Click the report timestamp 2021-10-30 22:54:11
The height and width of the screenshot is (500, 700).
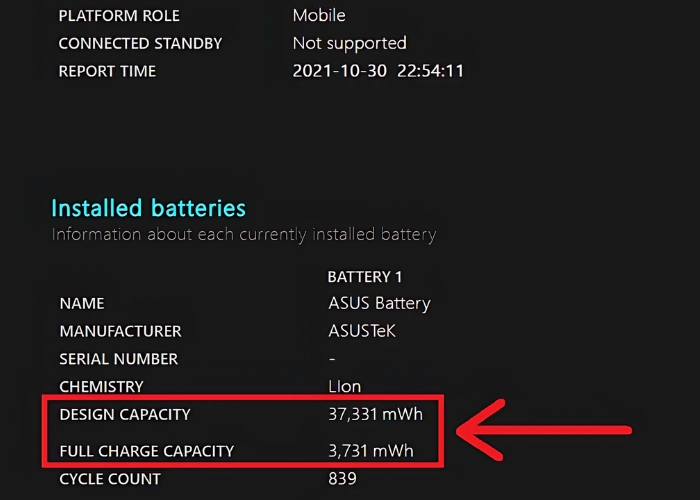378,72
